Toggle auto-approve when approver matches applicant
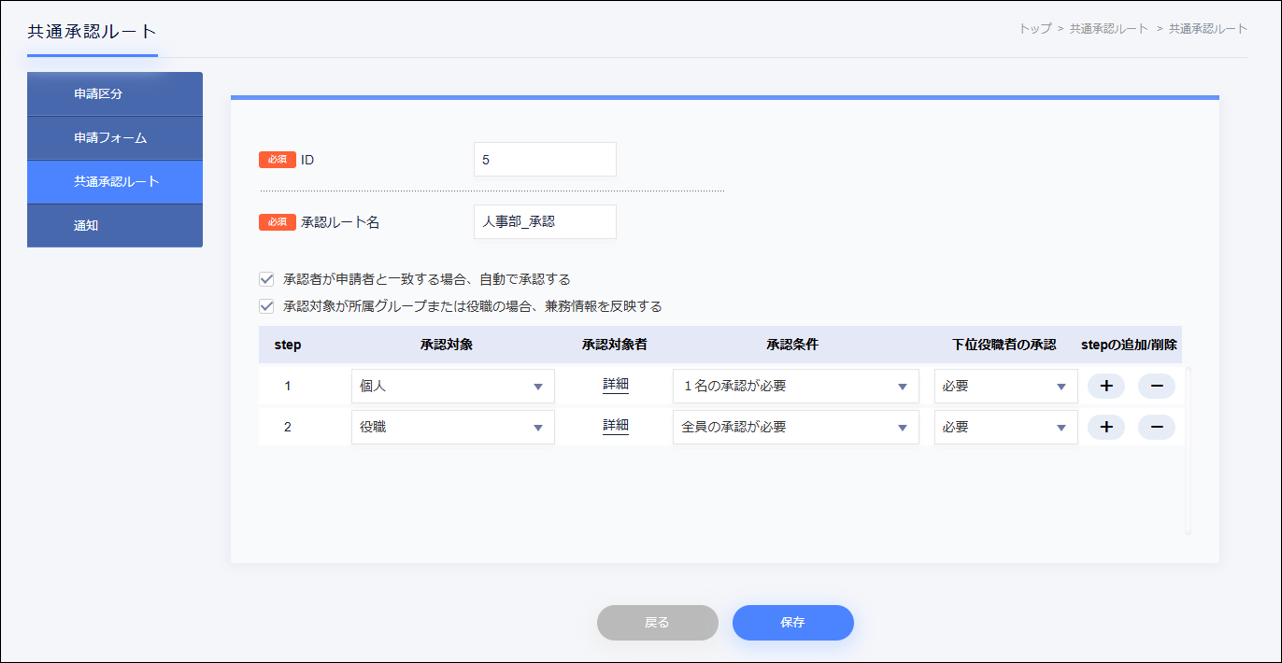Viewport: 1282px width, 663px height. (267, 280)
